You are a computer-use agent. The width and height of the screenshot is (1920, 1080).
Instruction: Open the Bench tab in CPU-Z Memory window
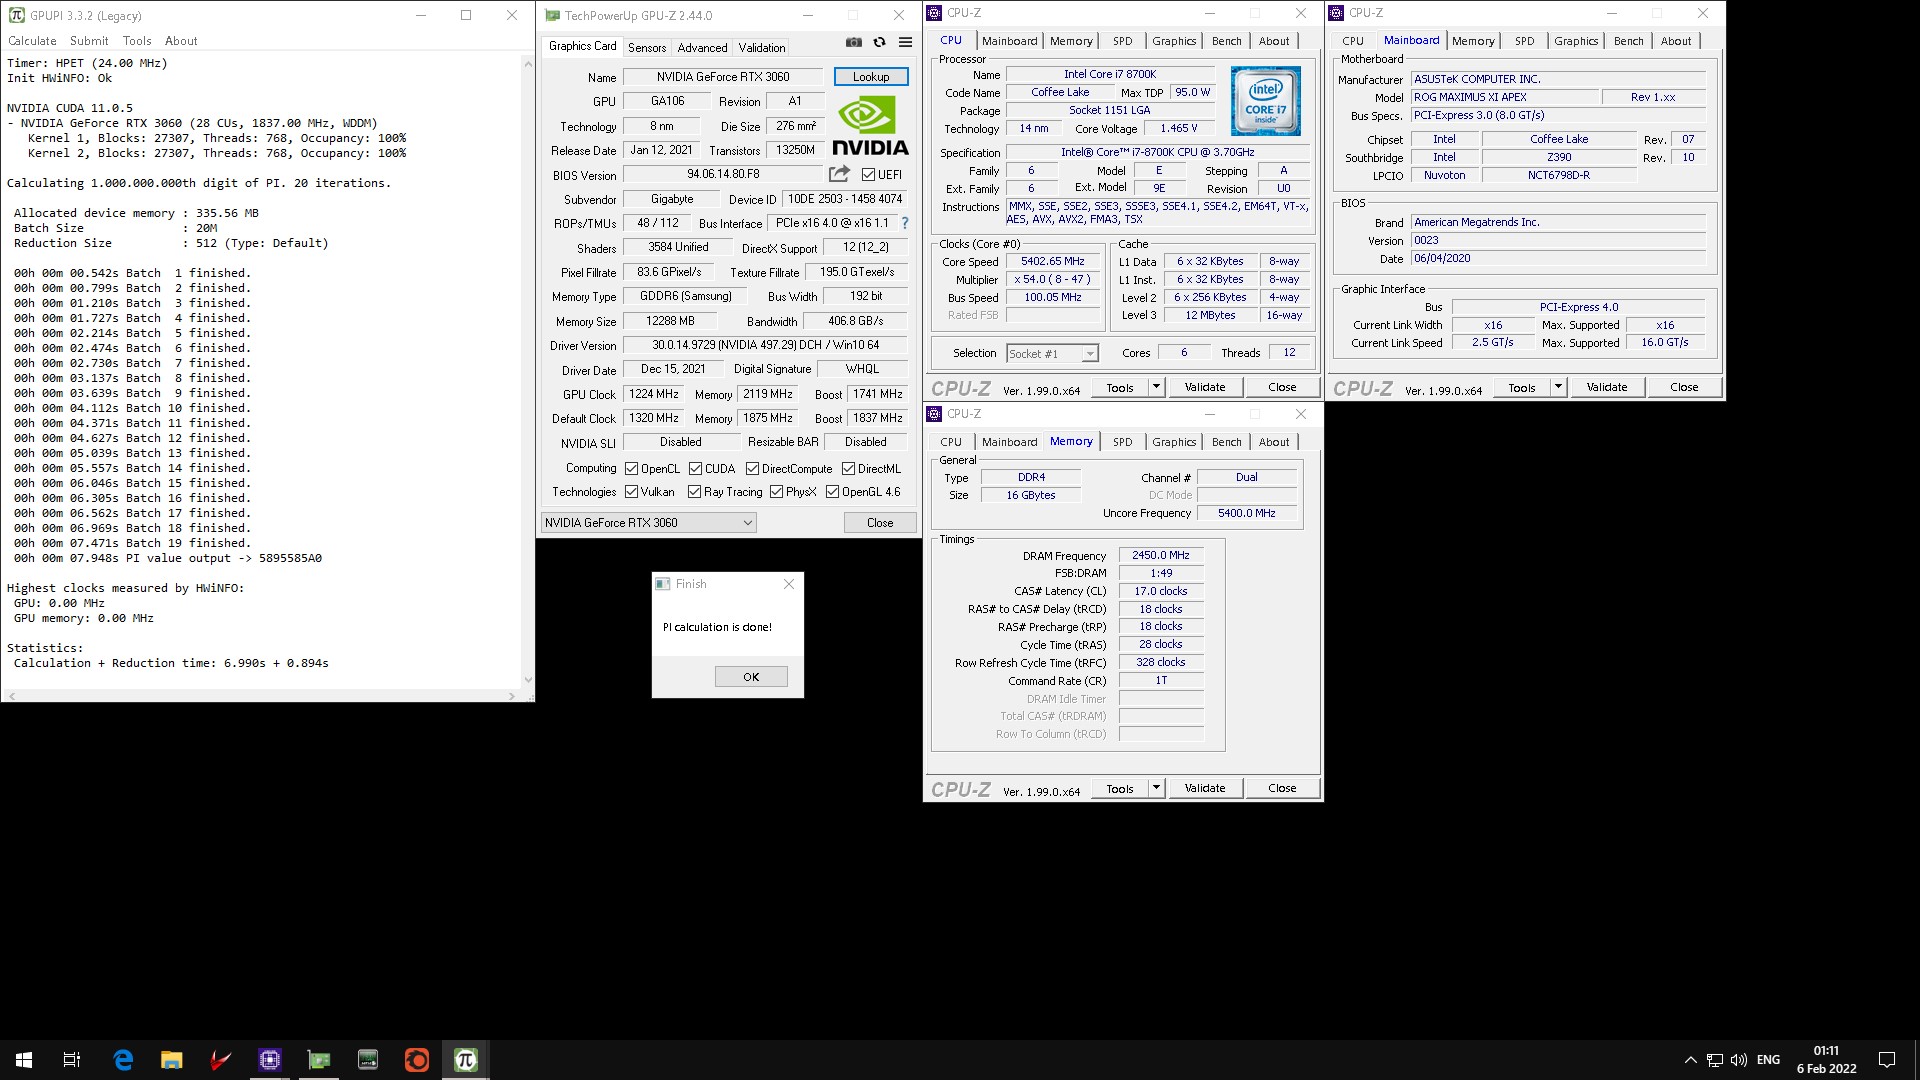(x=1226, y=442)
